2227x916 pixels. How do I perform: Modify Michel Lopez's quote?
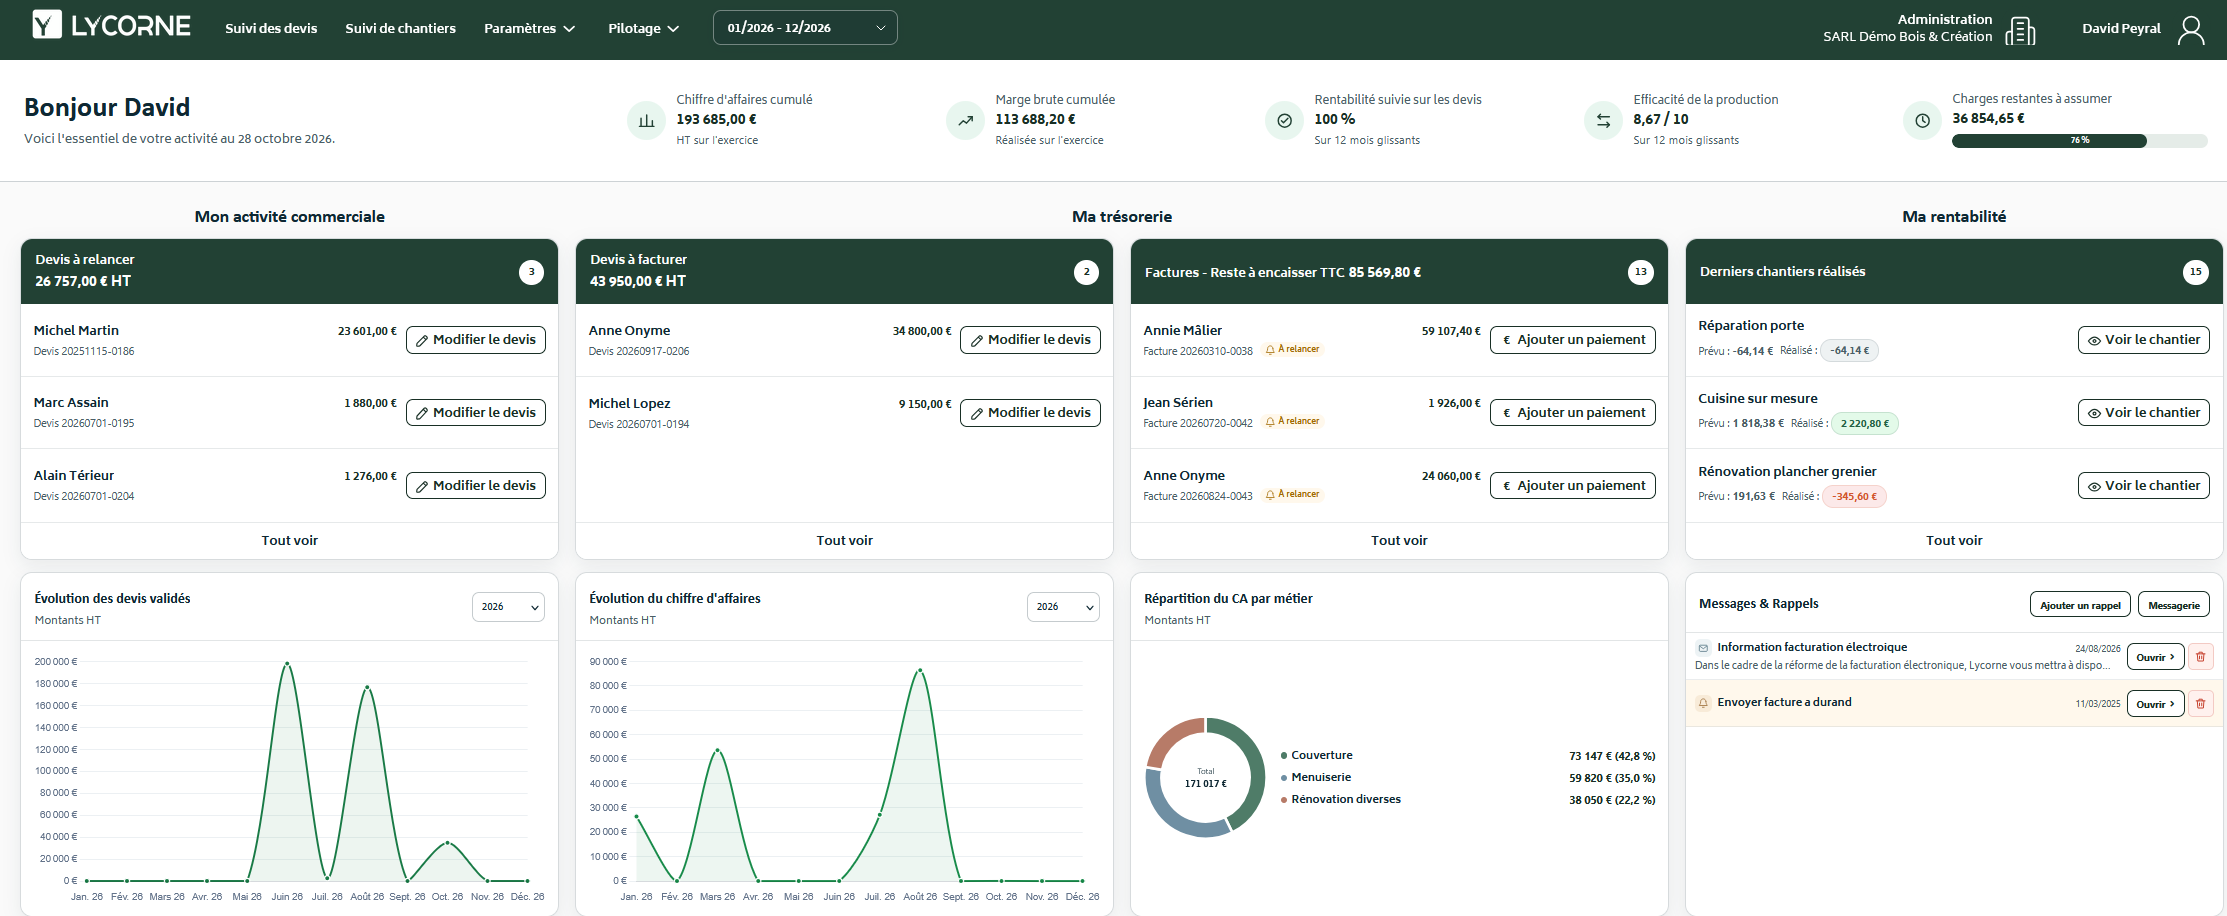tap(1030, 413)
